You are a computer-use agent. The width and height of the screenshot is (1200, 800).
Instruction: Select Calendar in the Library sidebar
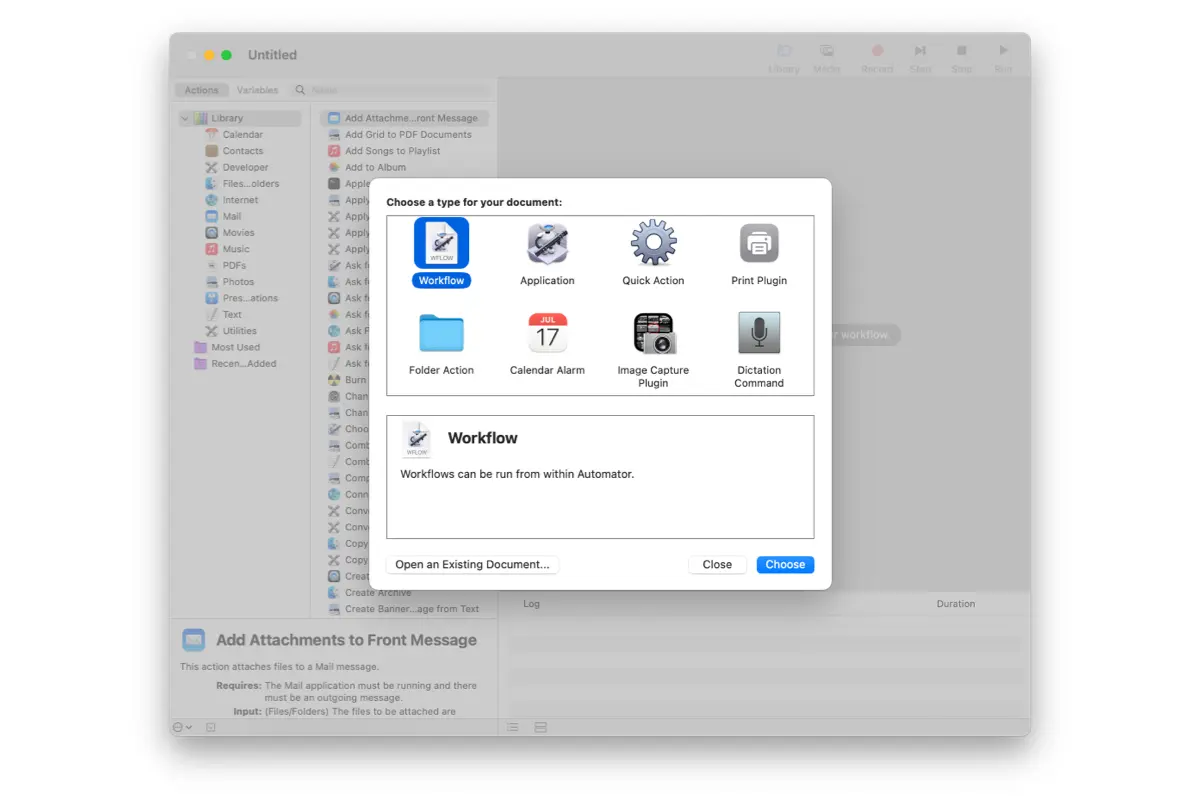pos(242,134)
